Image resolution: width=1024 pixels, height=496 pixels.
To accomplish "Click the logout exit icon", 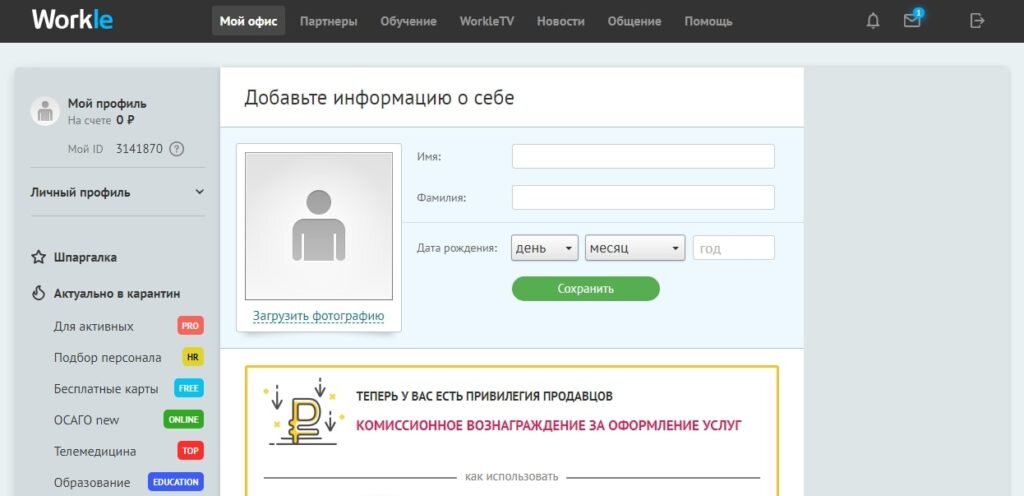I will [977, 21].
